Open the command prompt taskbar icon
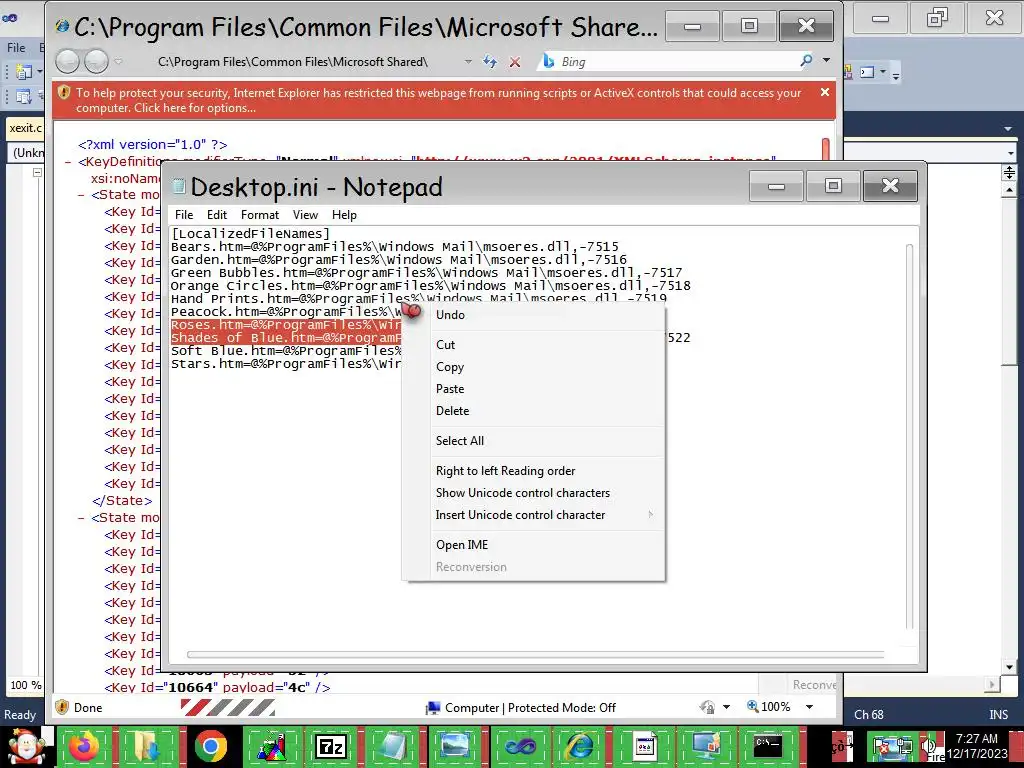The width and height of the screenshot is (1024, 768). (x=768, y=746)
